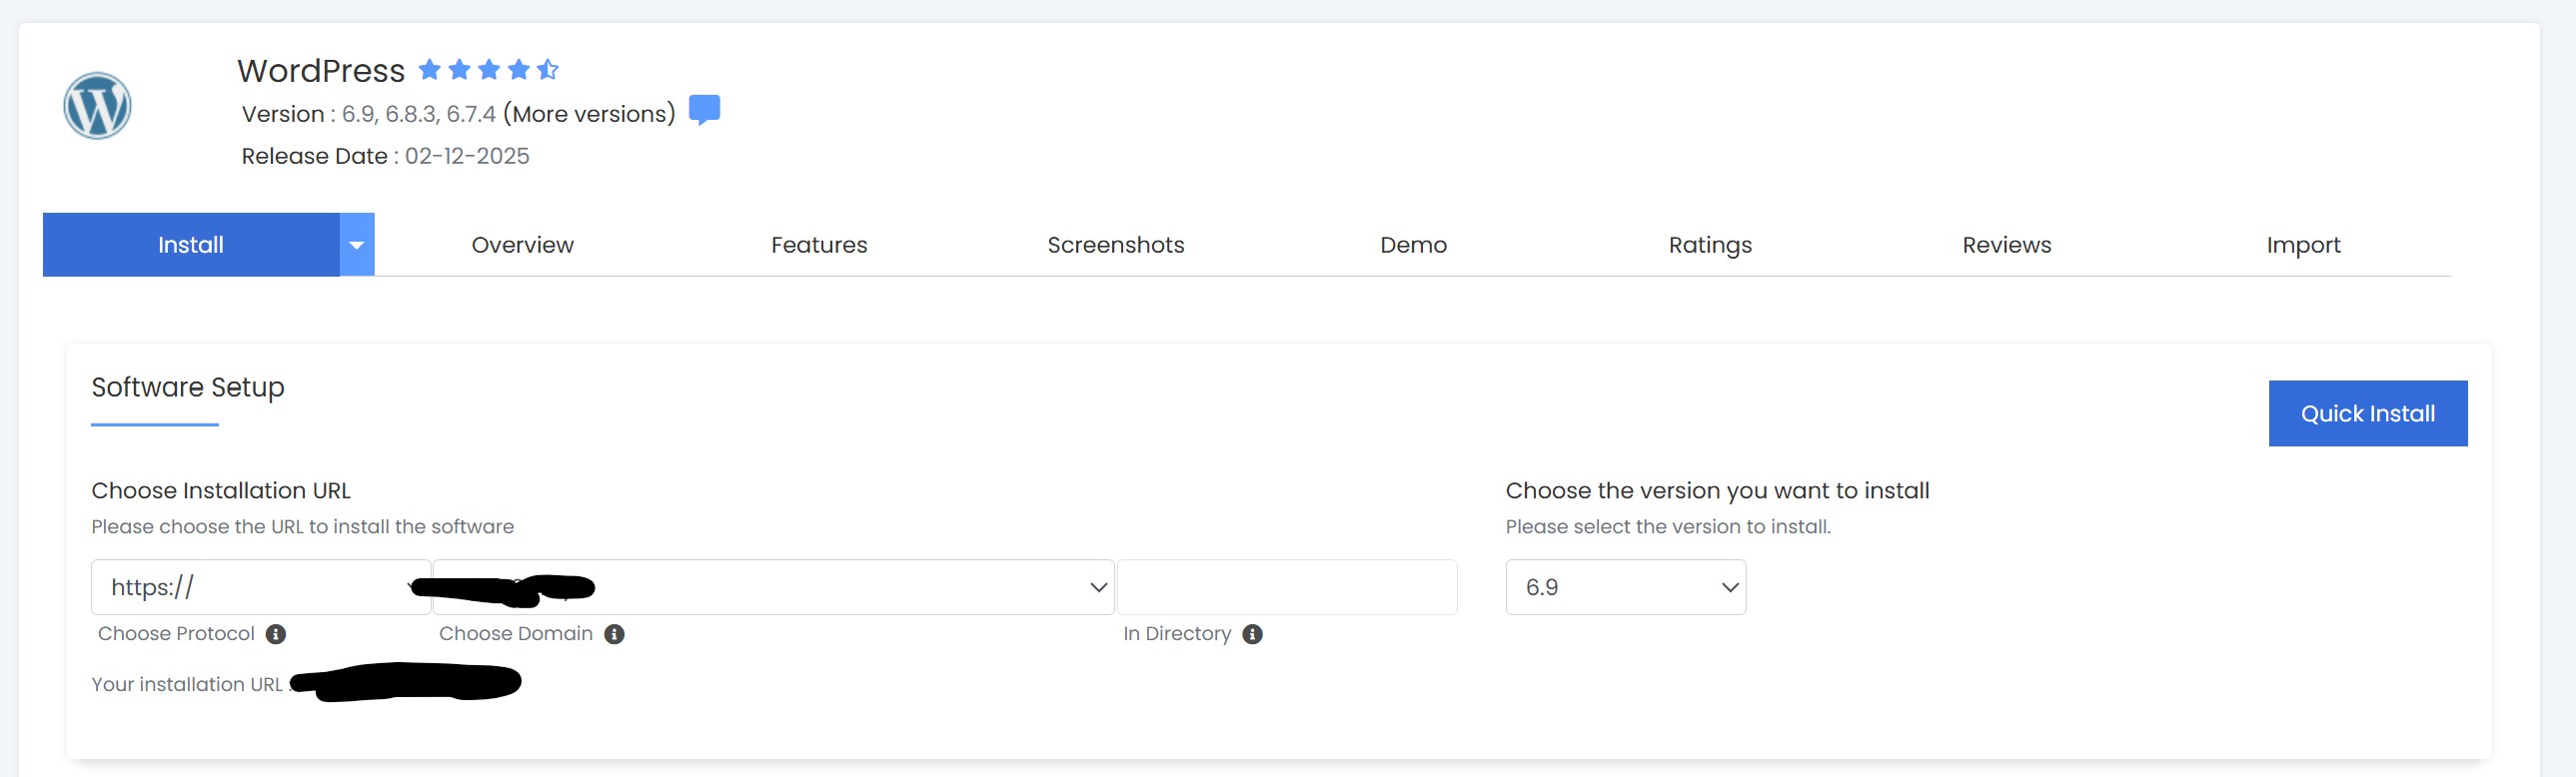
Task: Click the Choose Protocol info icon
Action: (x=276, y=634)
